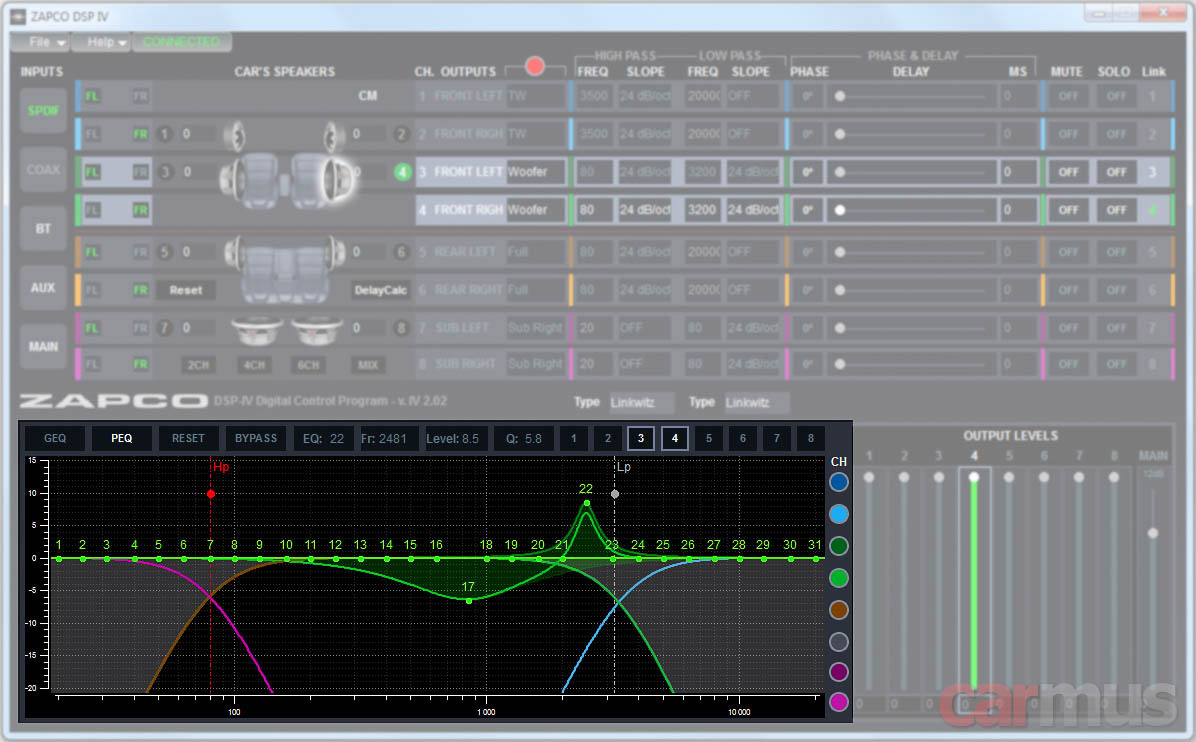Click the MAIN output level fader knob
This screenshot has width=1196, height=742.
pyautogui.click(x=1153, y=533)
